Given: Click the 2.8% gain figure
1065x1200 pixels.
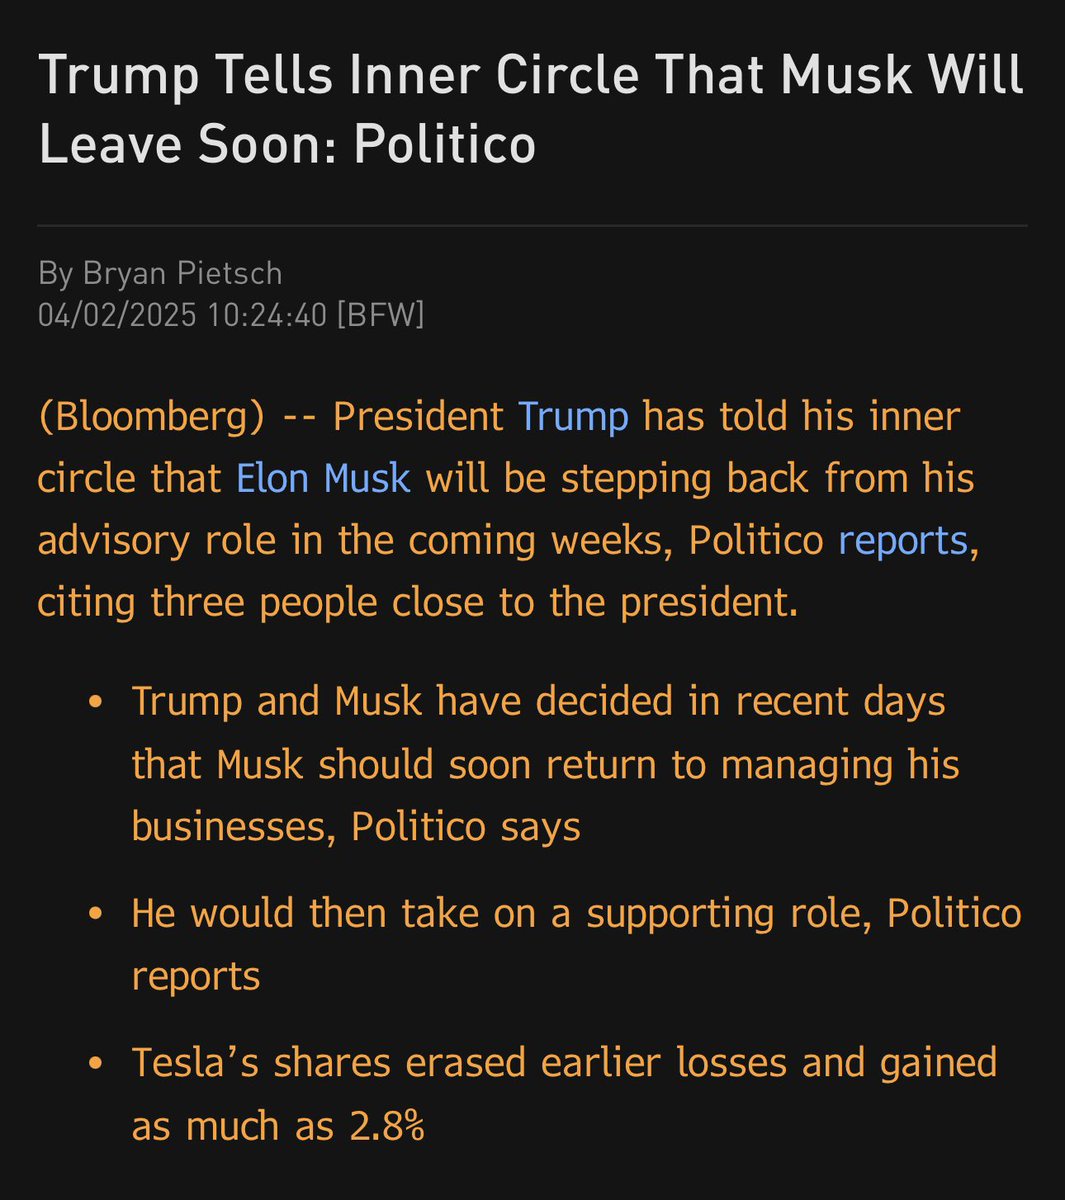Looking at the screenshot, I should [x=387, y=1126].
